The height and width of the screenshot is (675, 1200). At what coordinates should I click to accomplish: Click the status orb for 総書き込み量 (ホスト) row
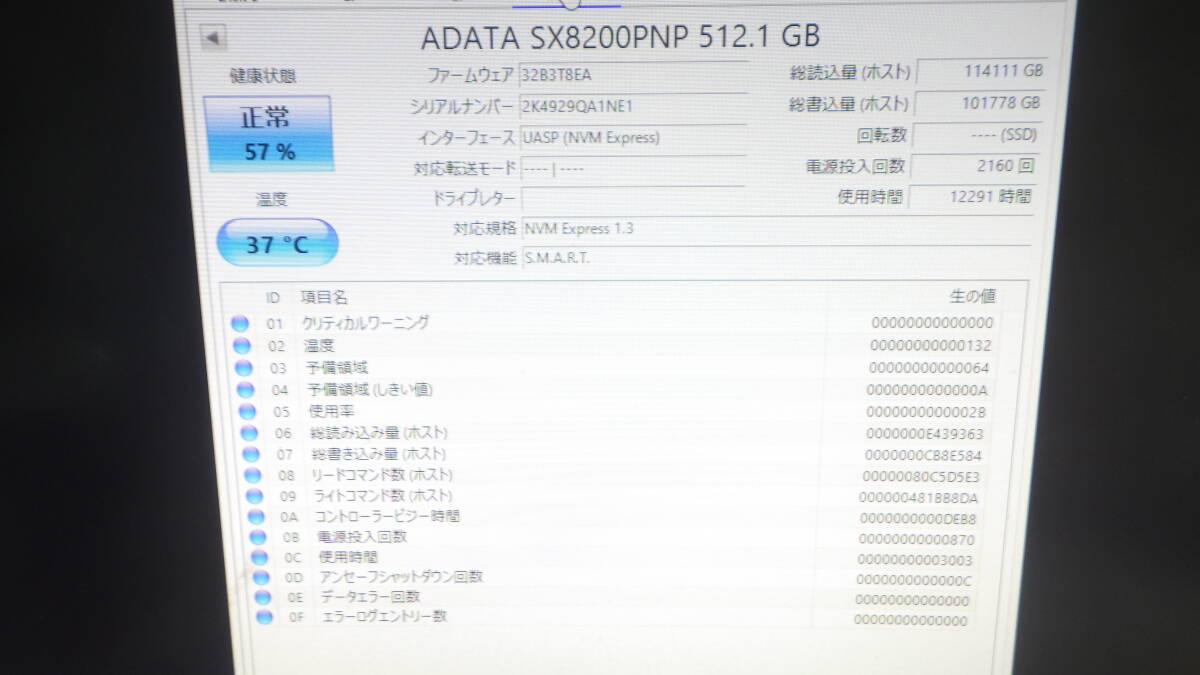251,454
